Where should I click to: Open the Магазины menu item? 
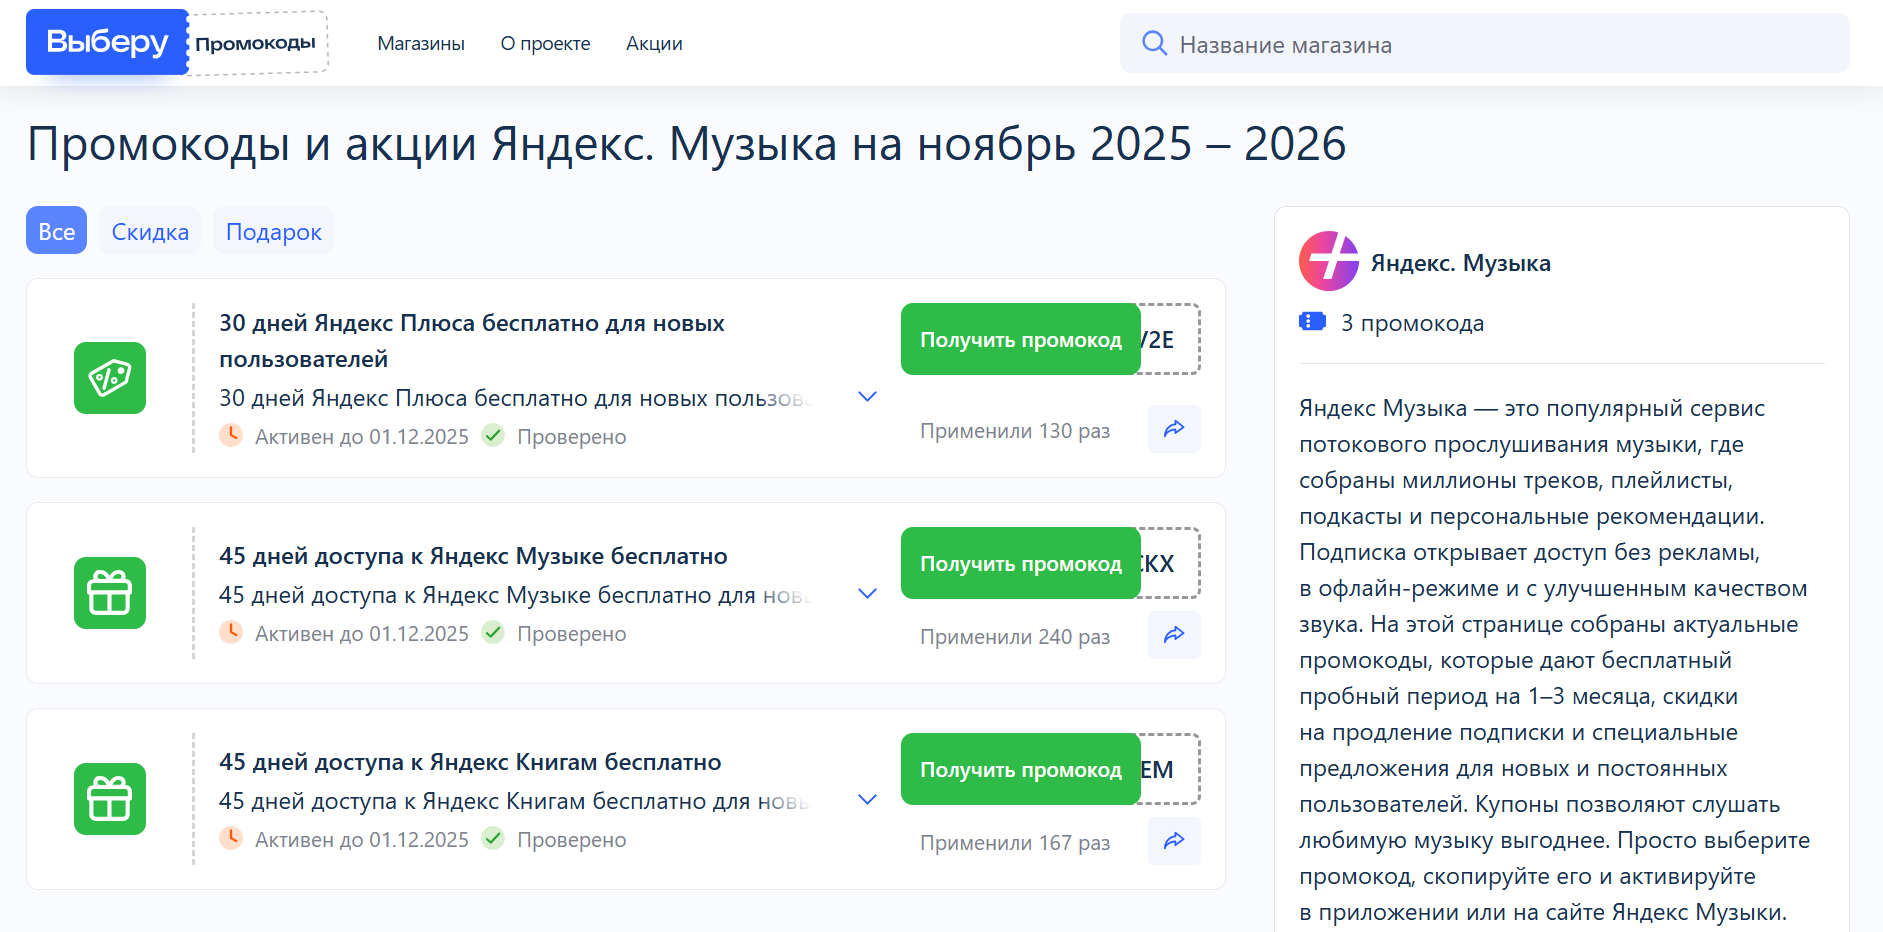point(420,43)
